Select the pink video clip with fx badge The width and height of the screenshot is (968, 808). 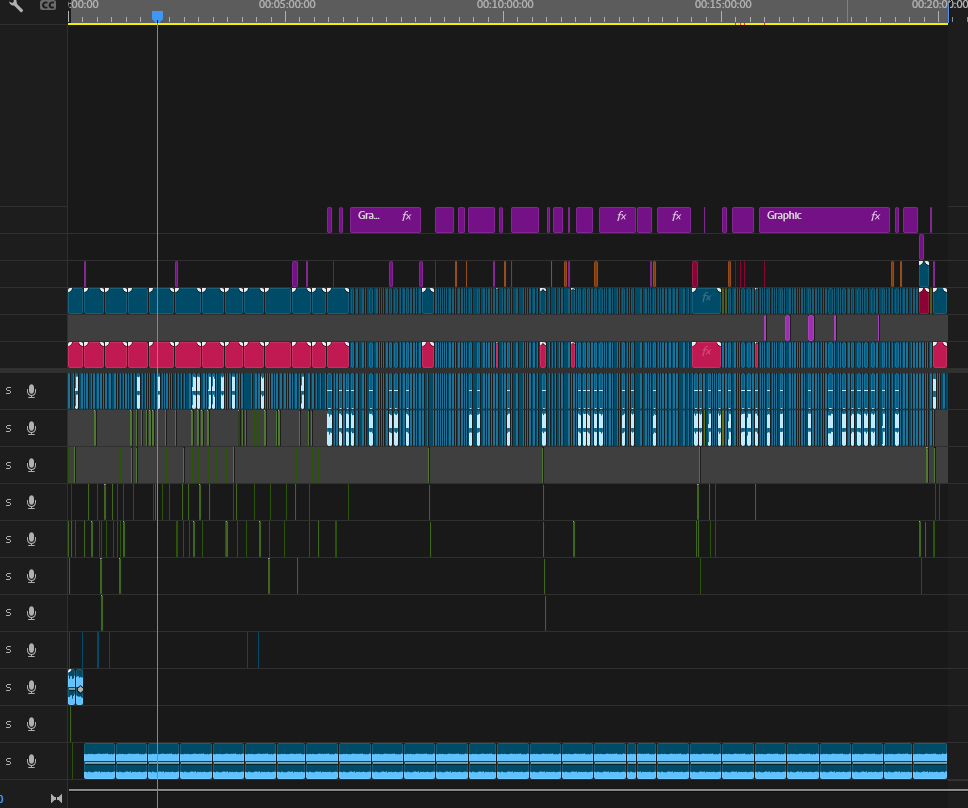click(x=706, y=355)
